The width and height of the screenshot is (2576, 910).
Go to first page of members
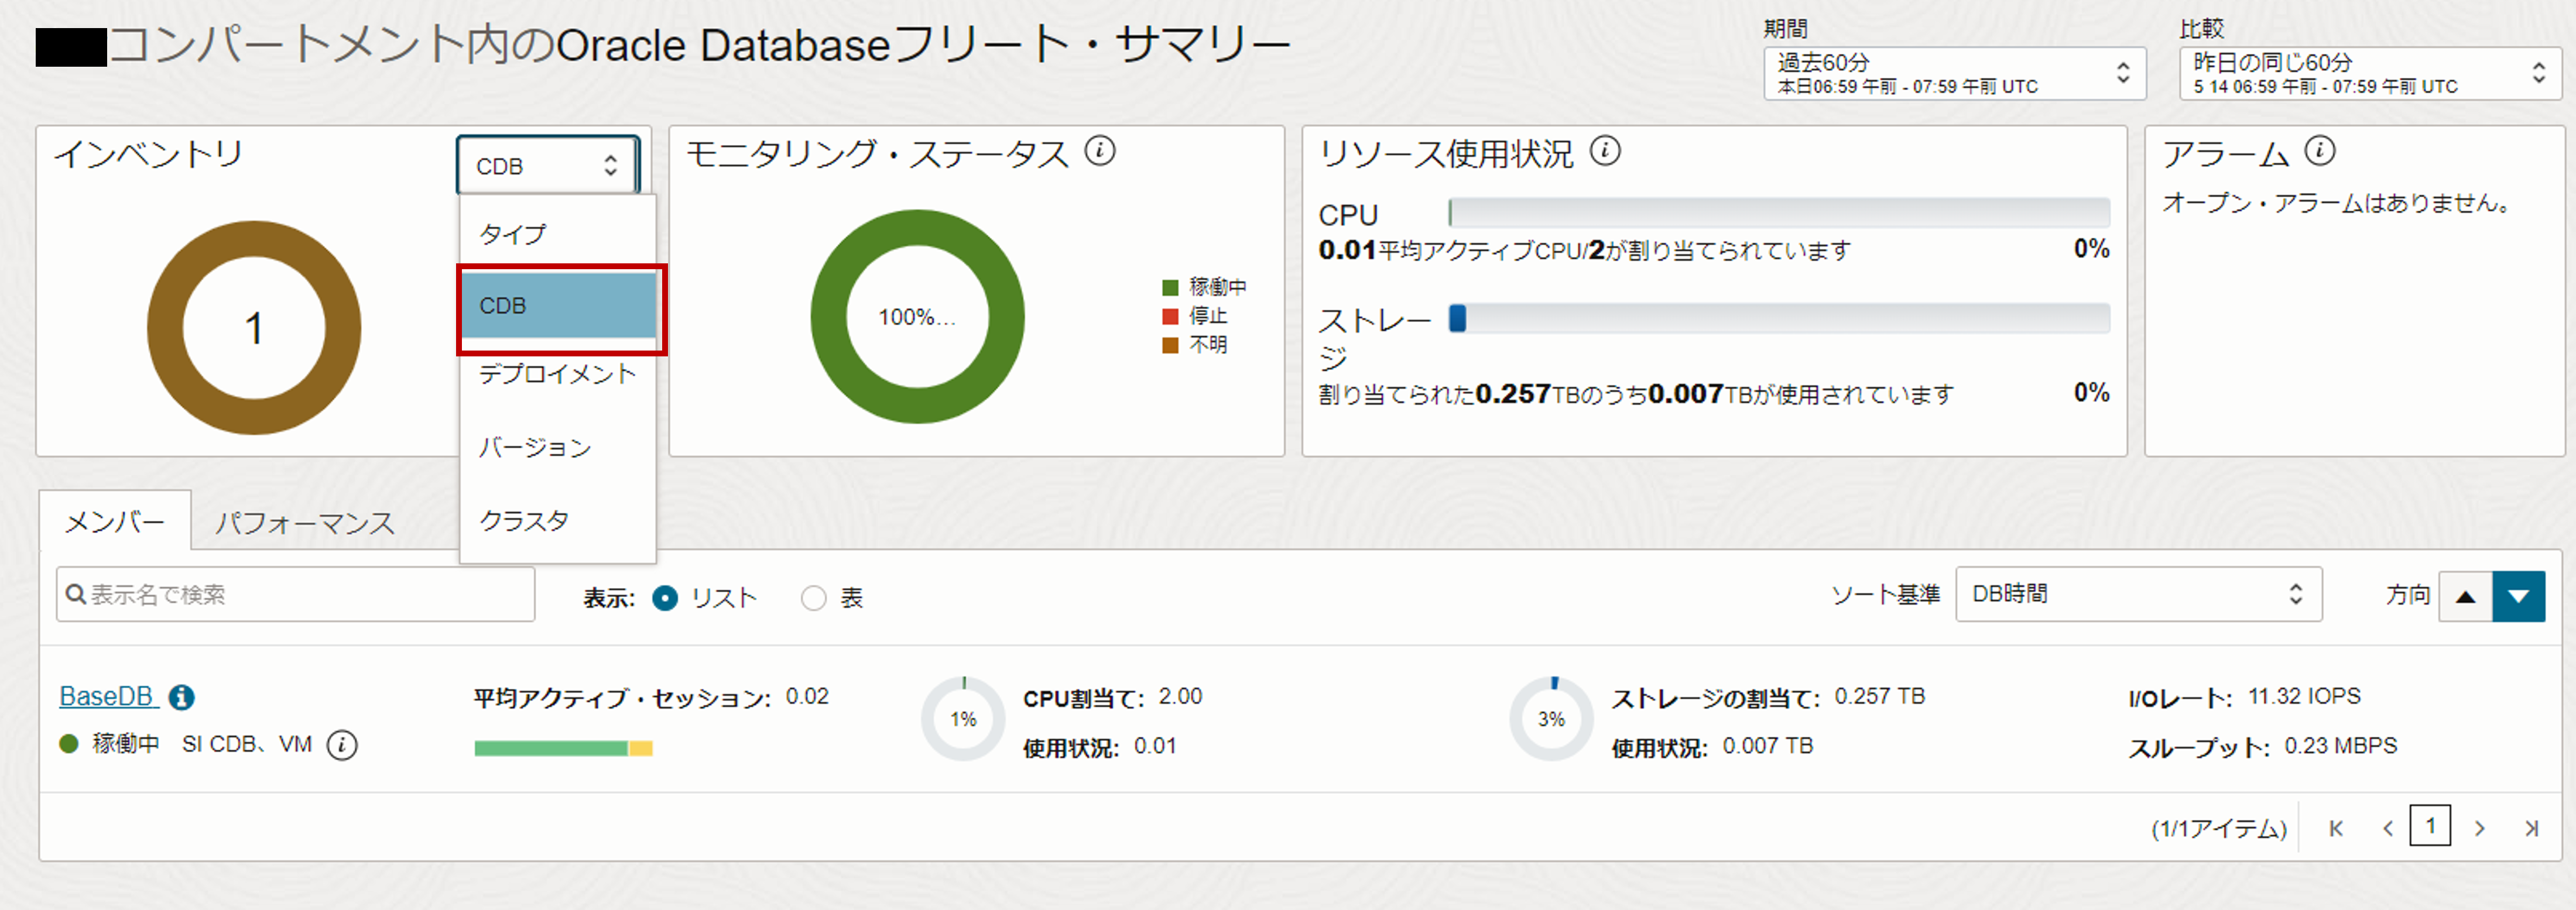[x=2336, y=828]
